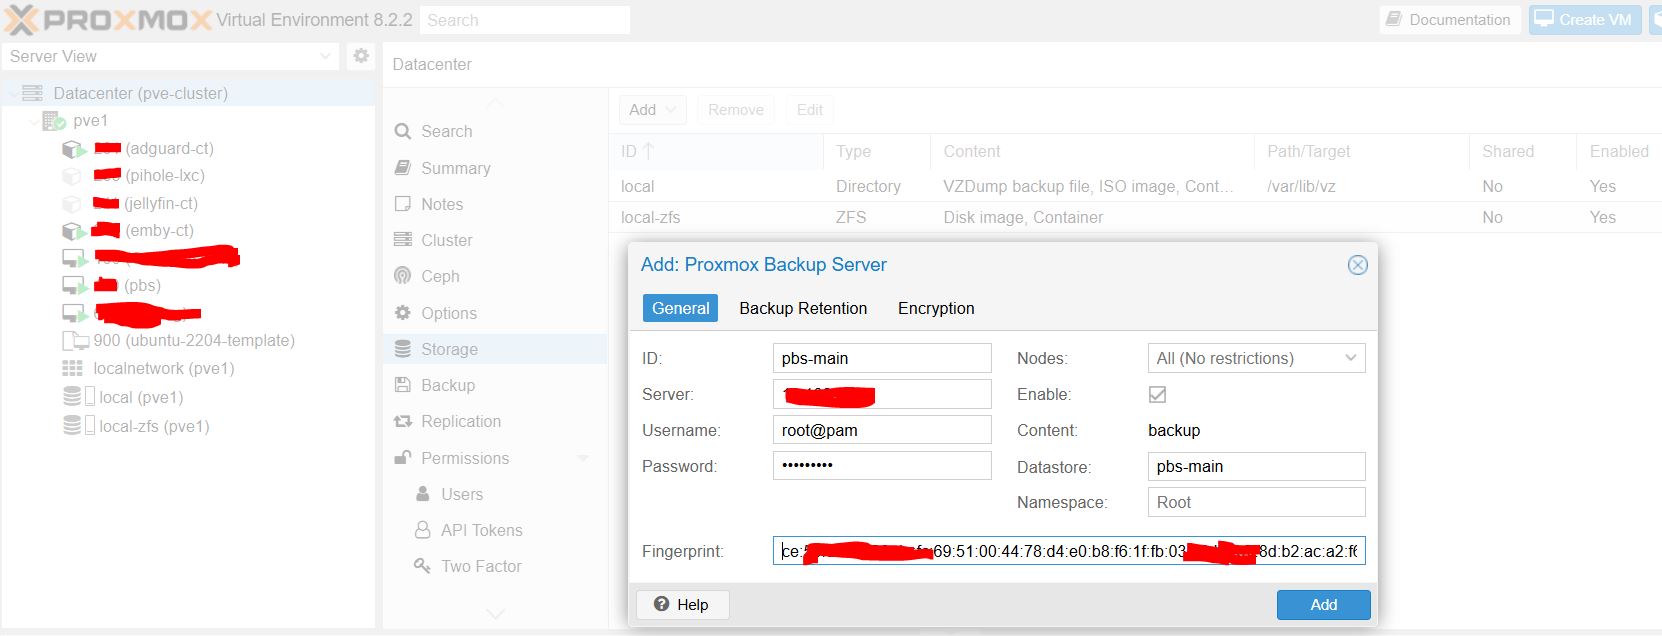Select the adguard-ct container icon

[x=74, y=149]
